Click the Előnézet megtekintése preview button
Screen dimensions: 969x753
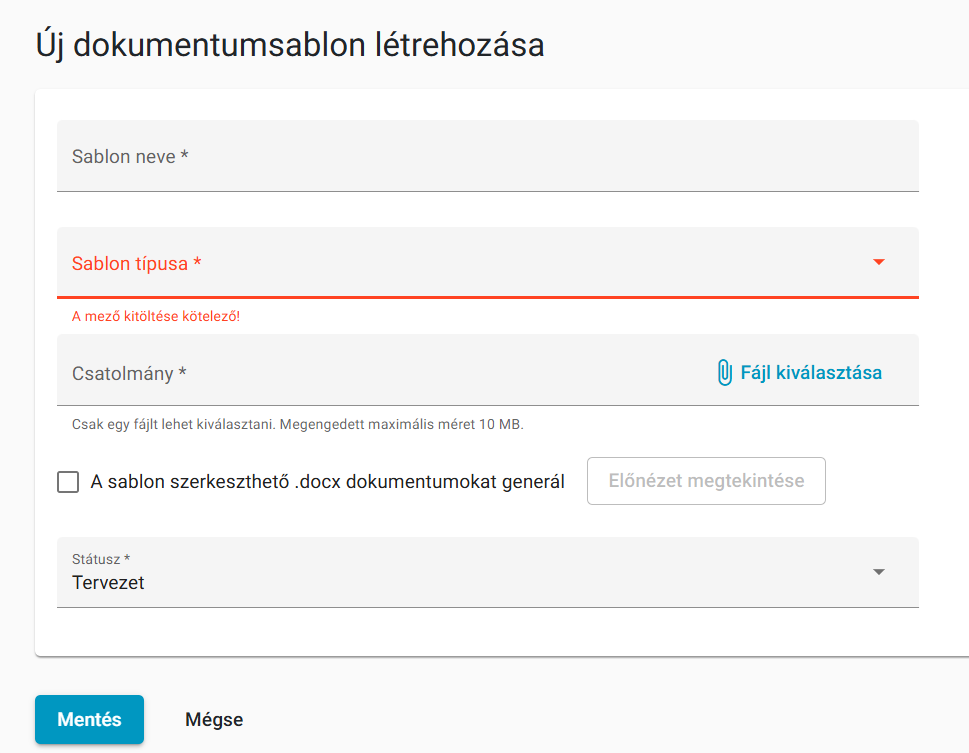pyautogui.click(x=706, y=481)
